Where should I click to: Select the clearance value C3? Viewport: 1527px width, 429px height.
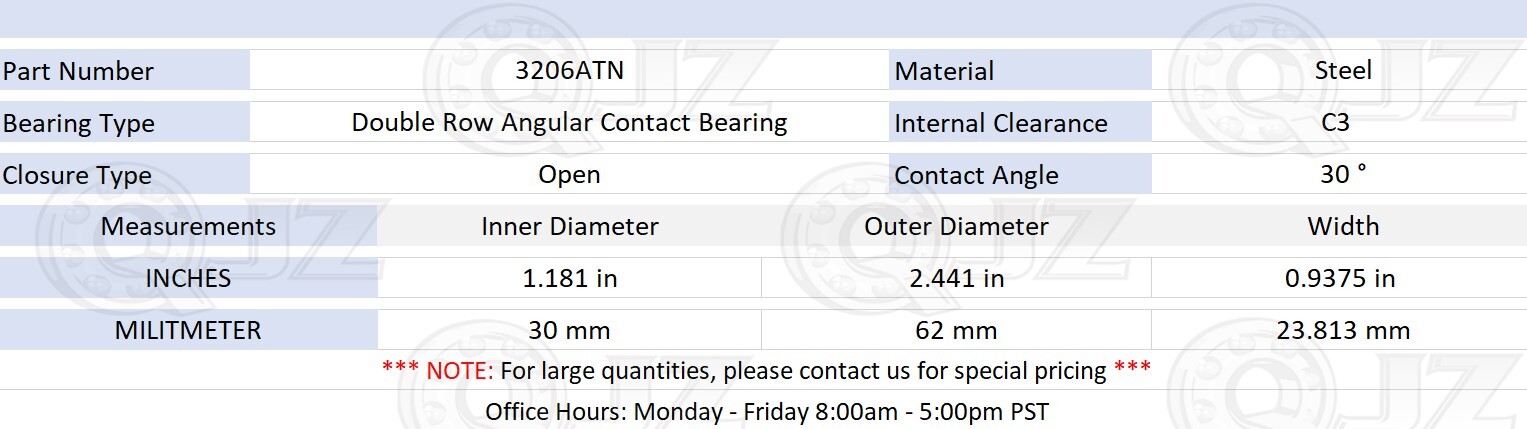tap(1335, 122)
